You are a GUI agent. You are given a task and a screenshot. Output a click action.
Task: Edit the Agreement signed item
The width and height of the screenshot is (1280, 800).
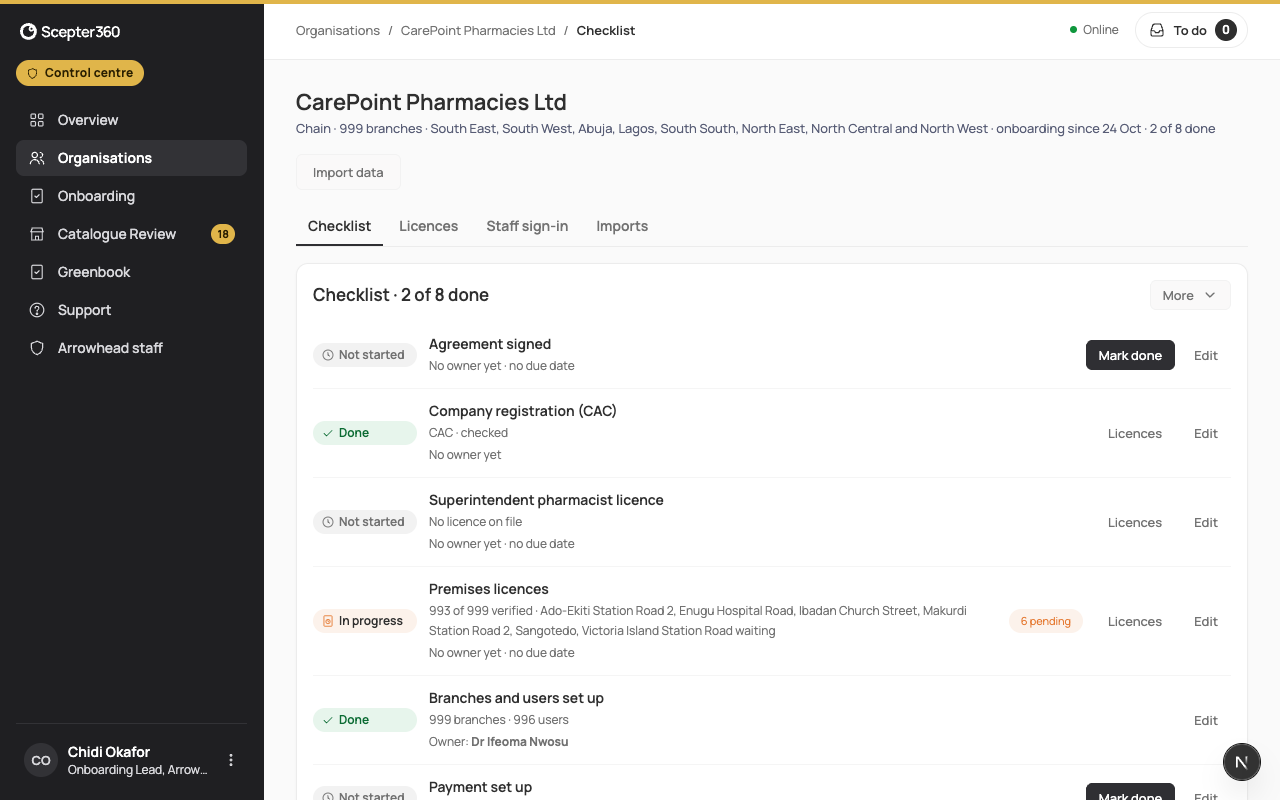pos(1206,355)
